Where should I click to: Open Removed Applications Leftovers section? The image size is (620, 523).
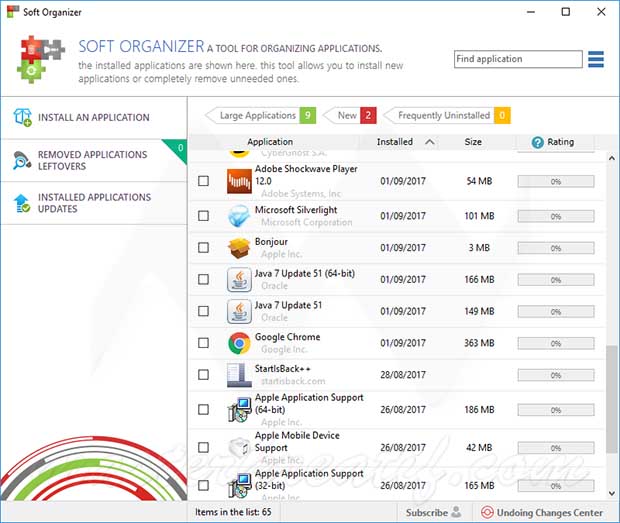point(94,160)
